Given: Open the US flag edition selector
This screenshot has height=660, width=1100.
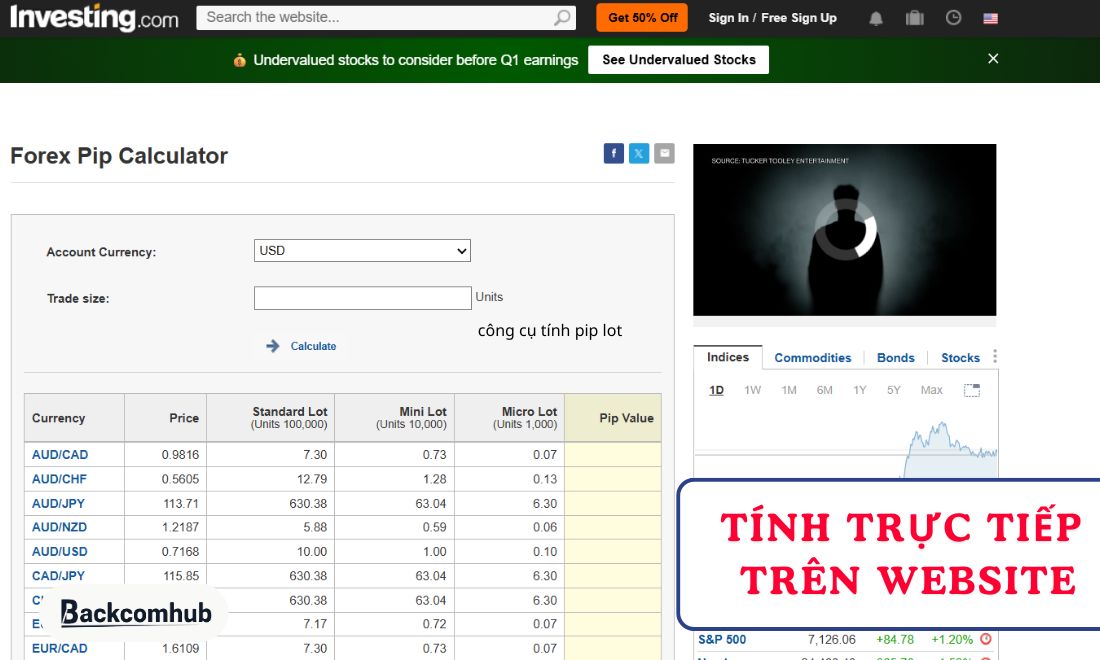Looking at the screenshot, I should pos(991,18).
